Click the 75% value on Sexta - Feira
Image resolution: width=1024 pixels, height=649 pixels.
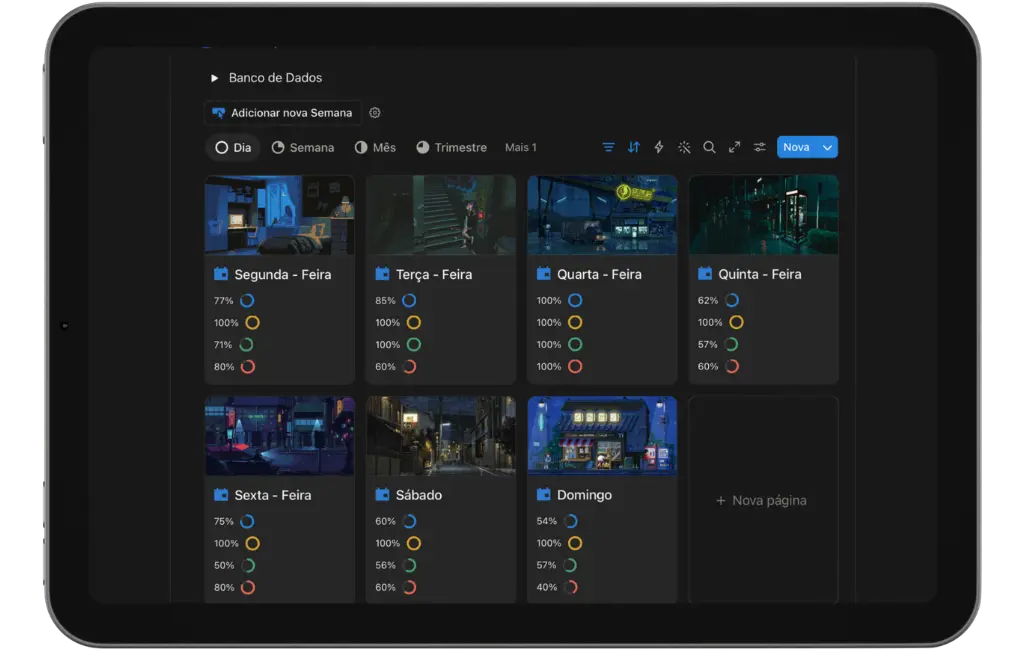[224, 521]
